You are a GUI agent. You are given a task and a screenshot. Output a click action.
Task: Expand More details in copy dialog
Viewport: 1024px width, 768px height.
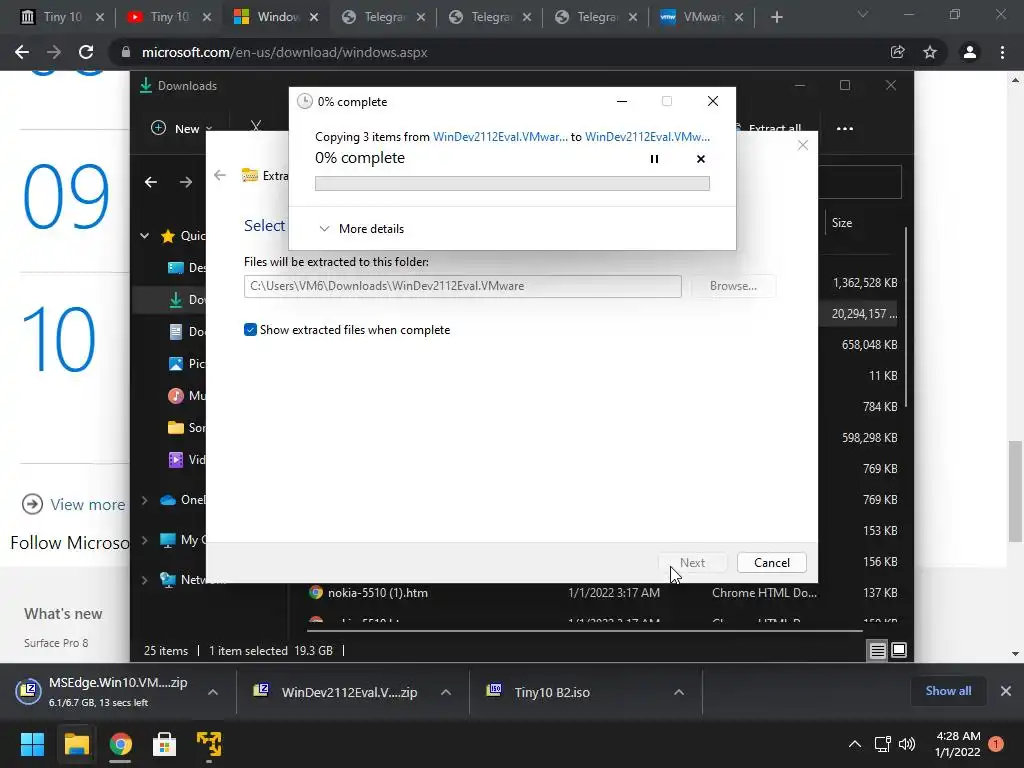(x=361, y=229)
